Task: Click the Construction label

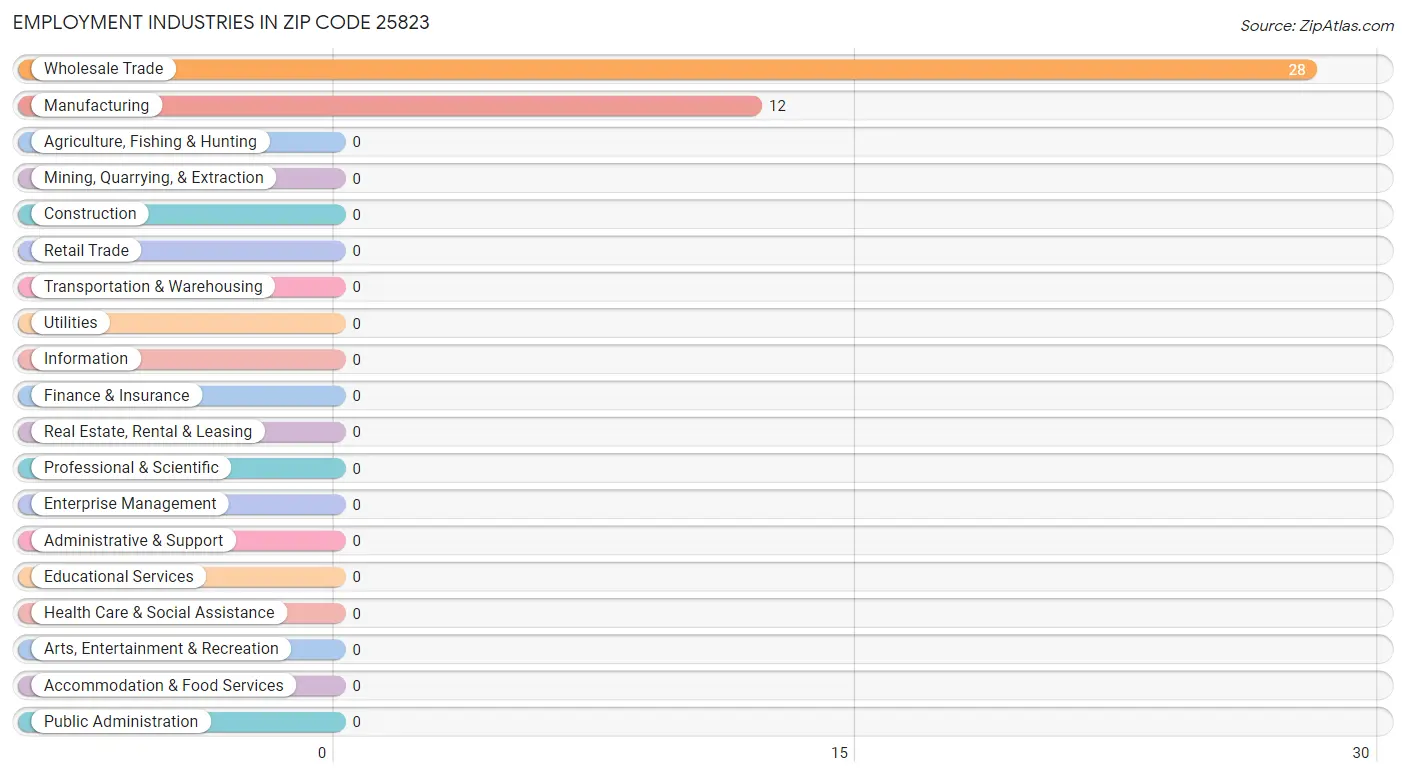Action: coord(90,214)
